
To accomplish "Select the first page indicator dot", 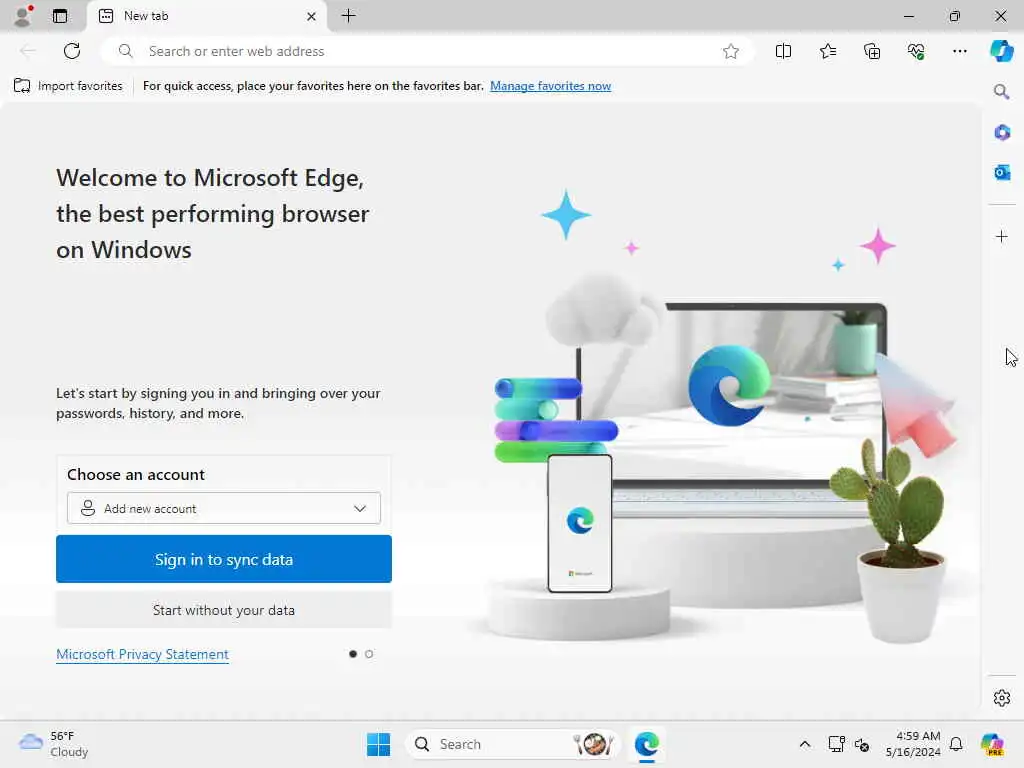I will [353, 654].
